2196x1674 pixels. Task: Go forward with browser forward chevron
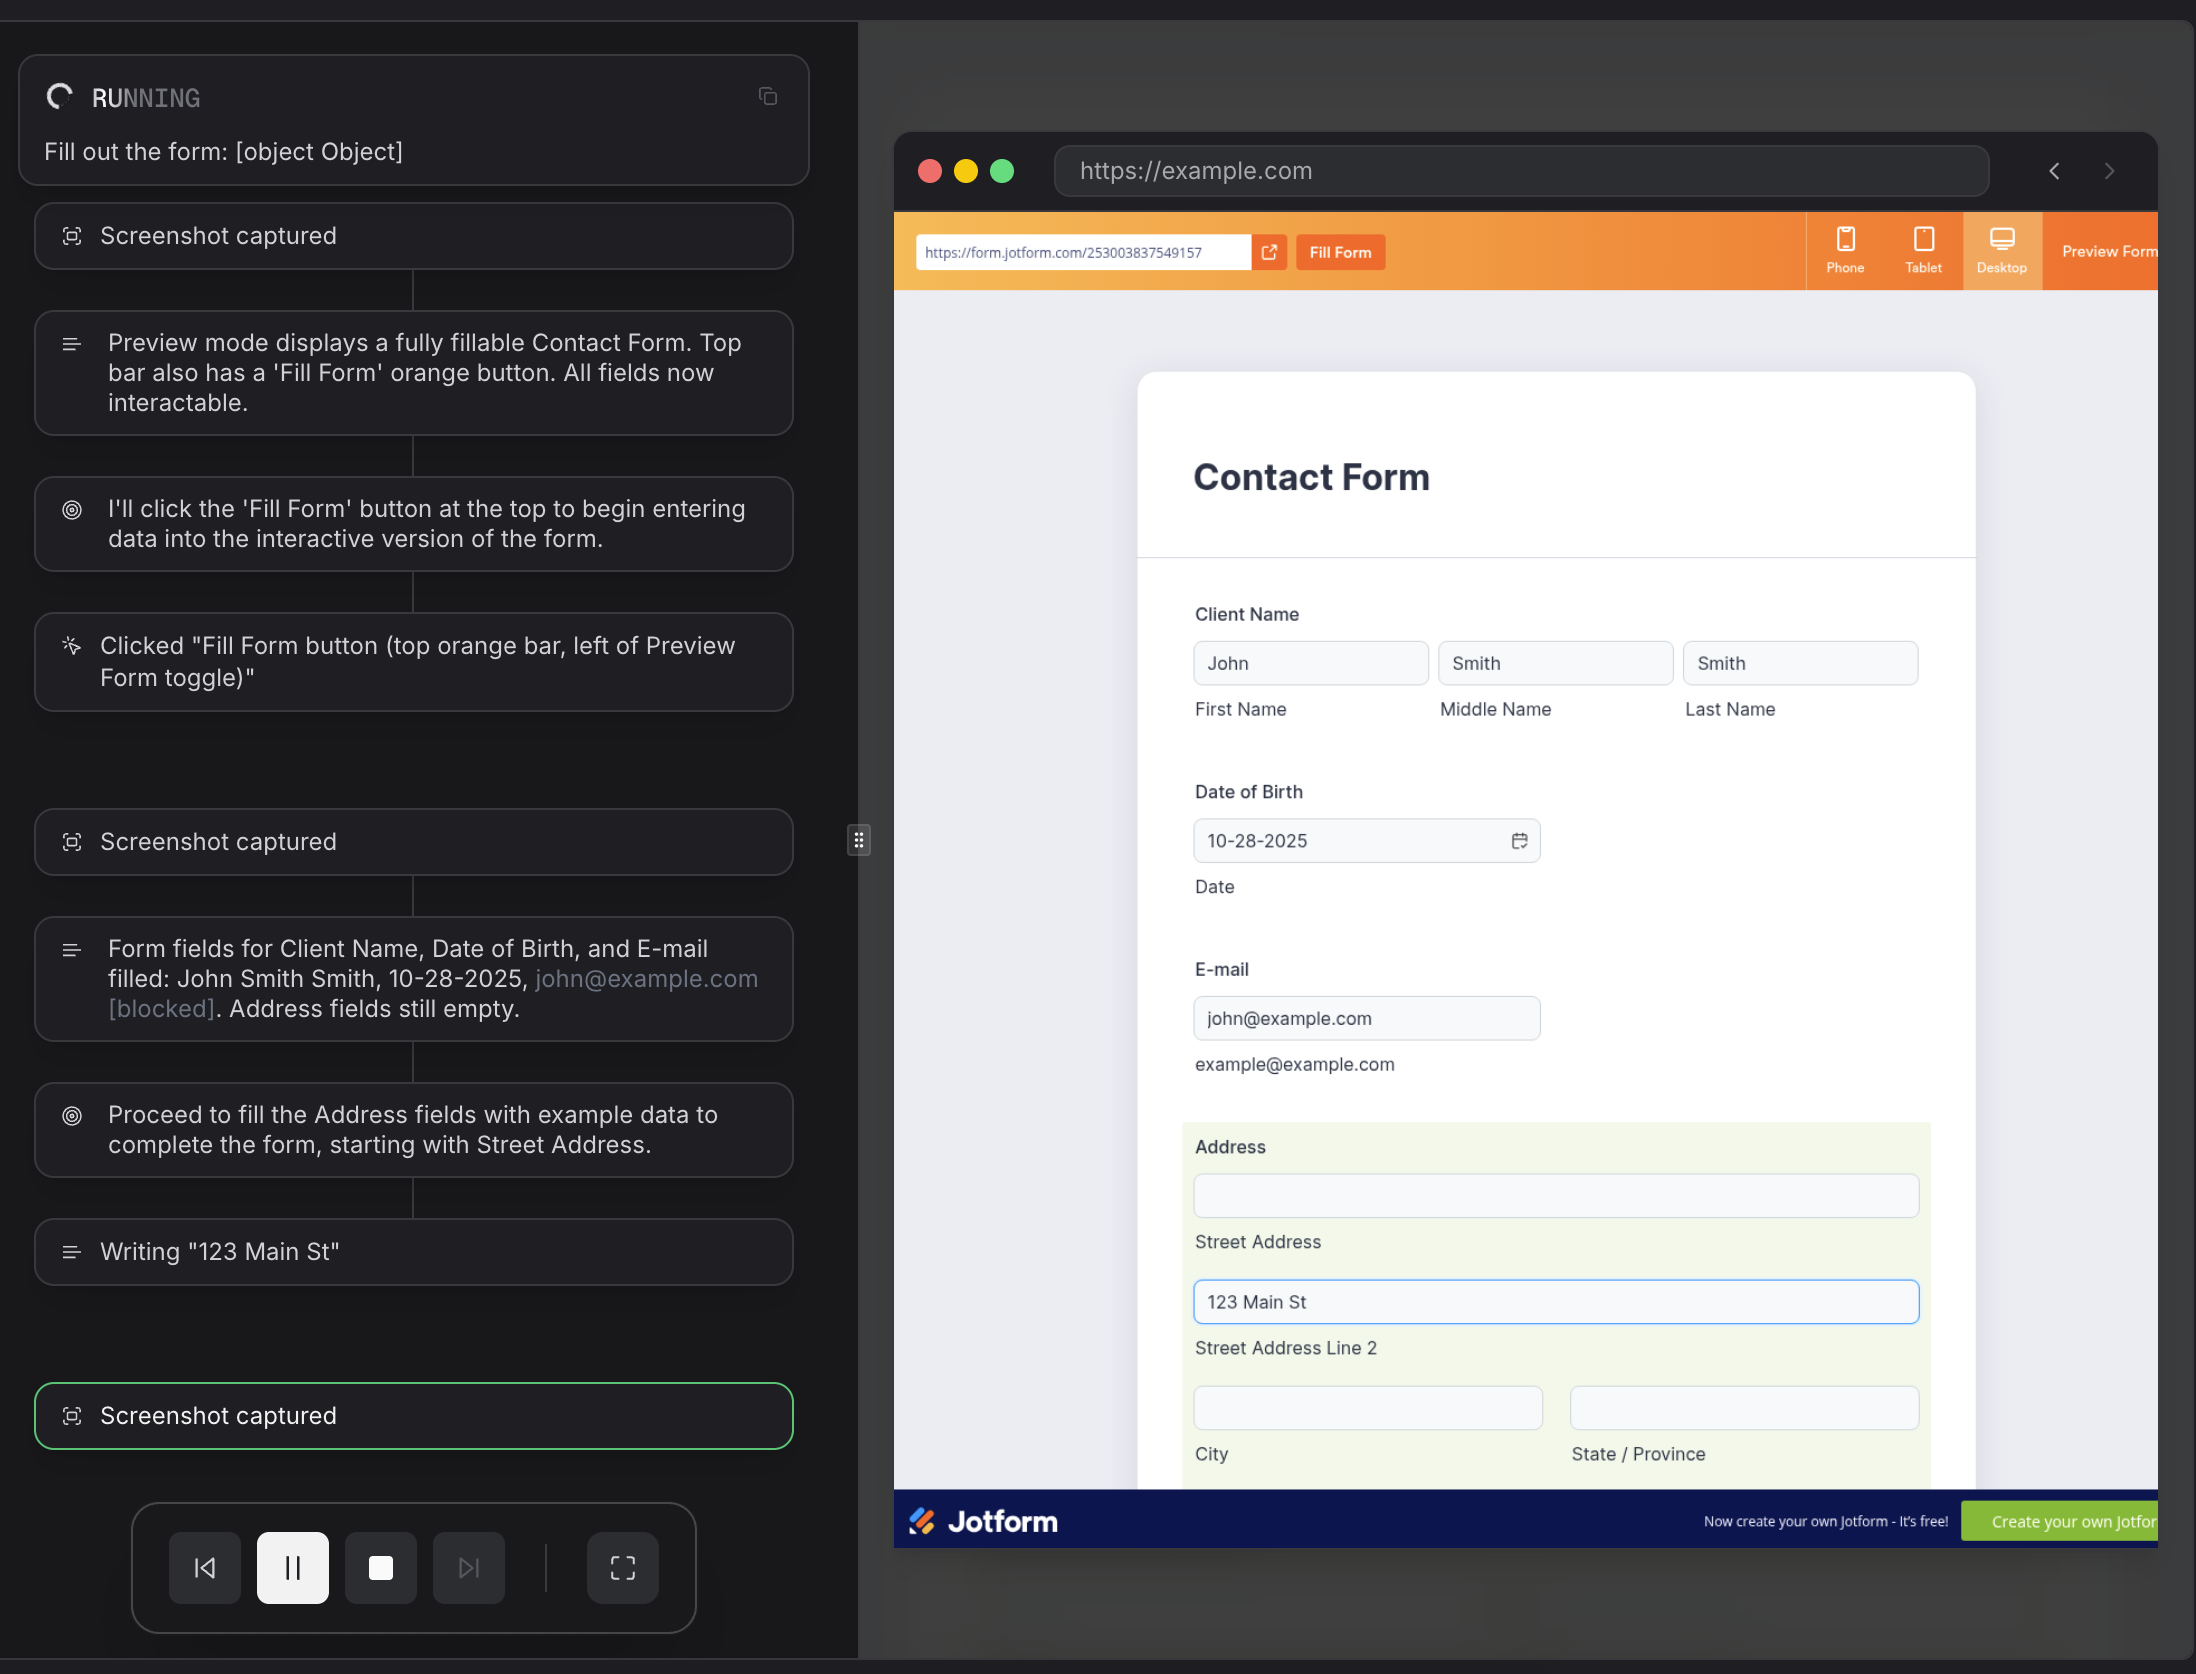click(2109, 171)
